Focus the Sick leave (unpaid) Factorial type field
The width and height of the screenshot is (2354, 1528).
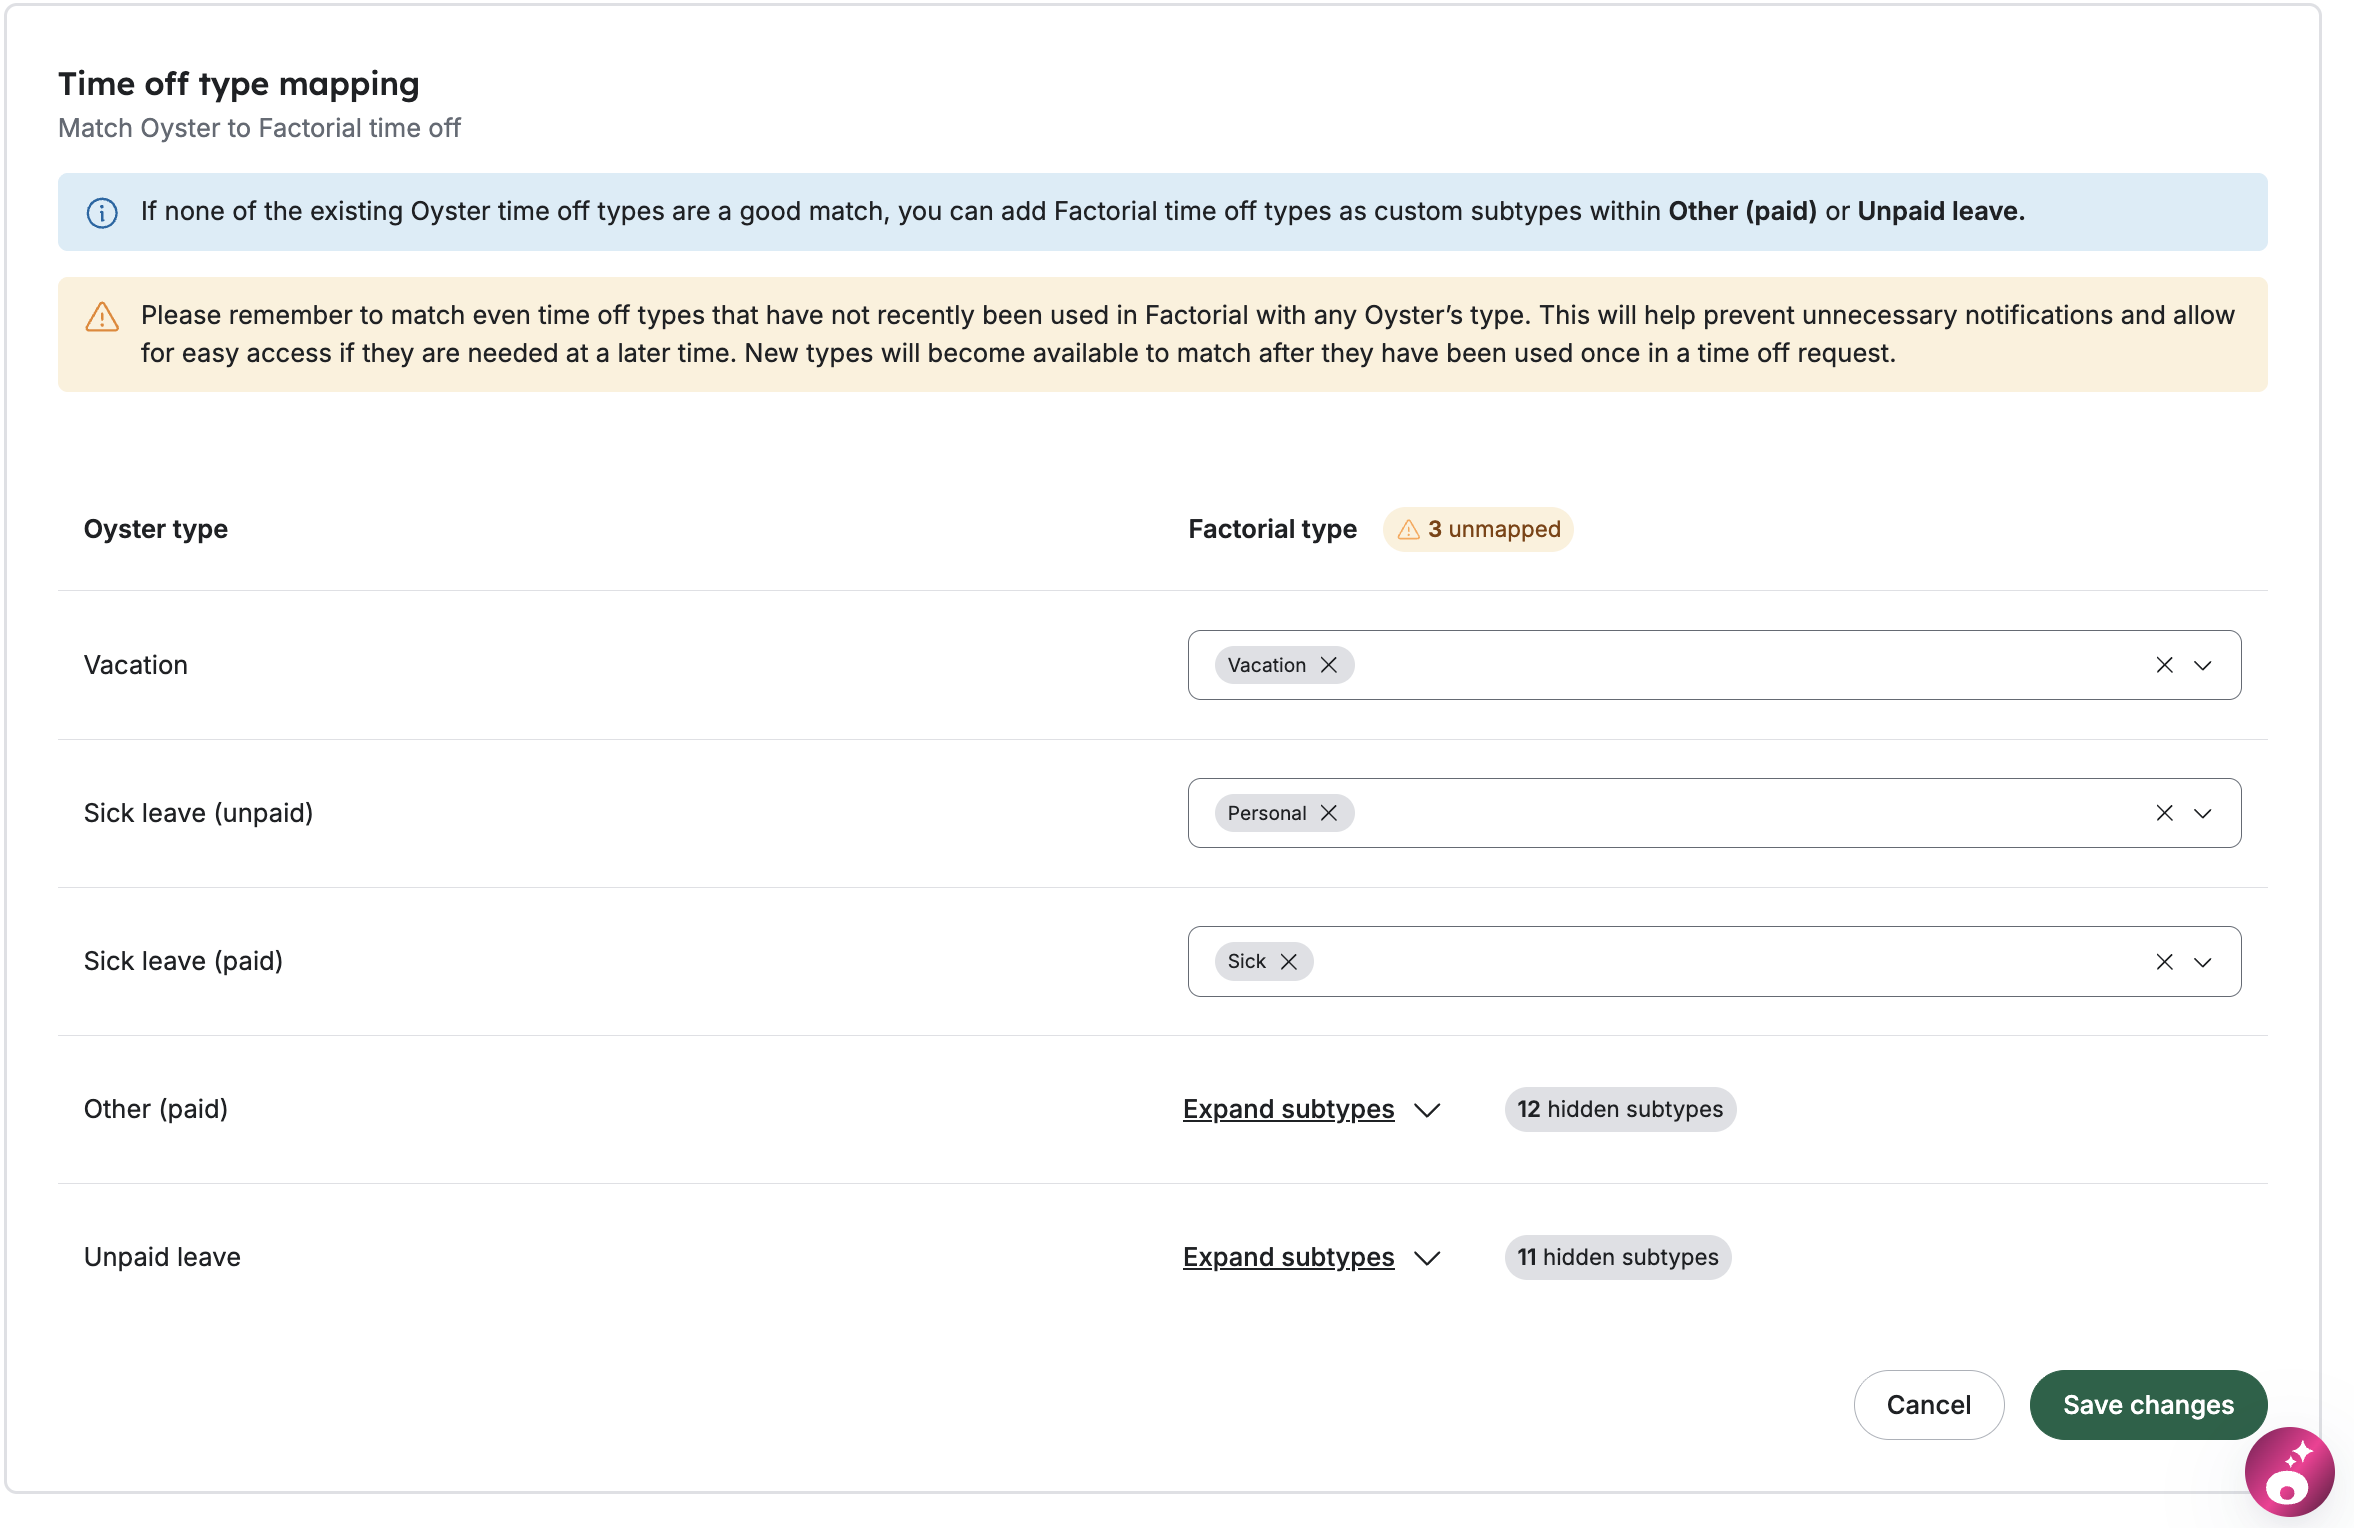(1714, 813)
